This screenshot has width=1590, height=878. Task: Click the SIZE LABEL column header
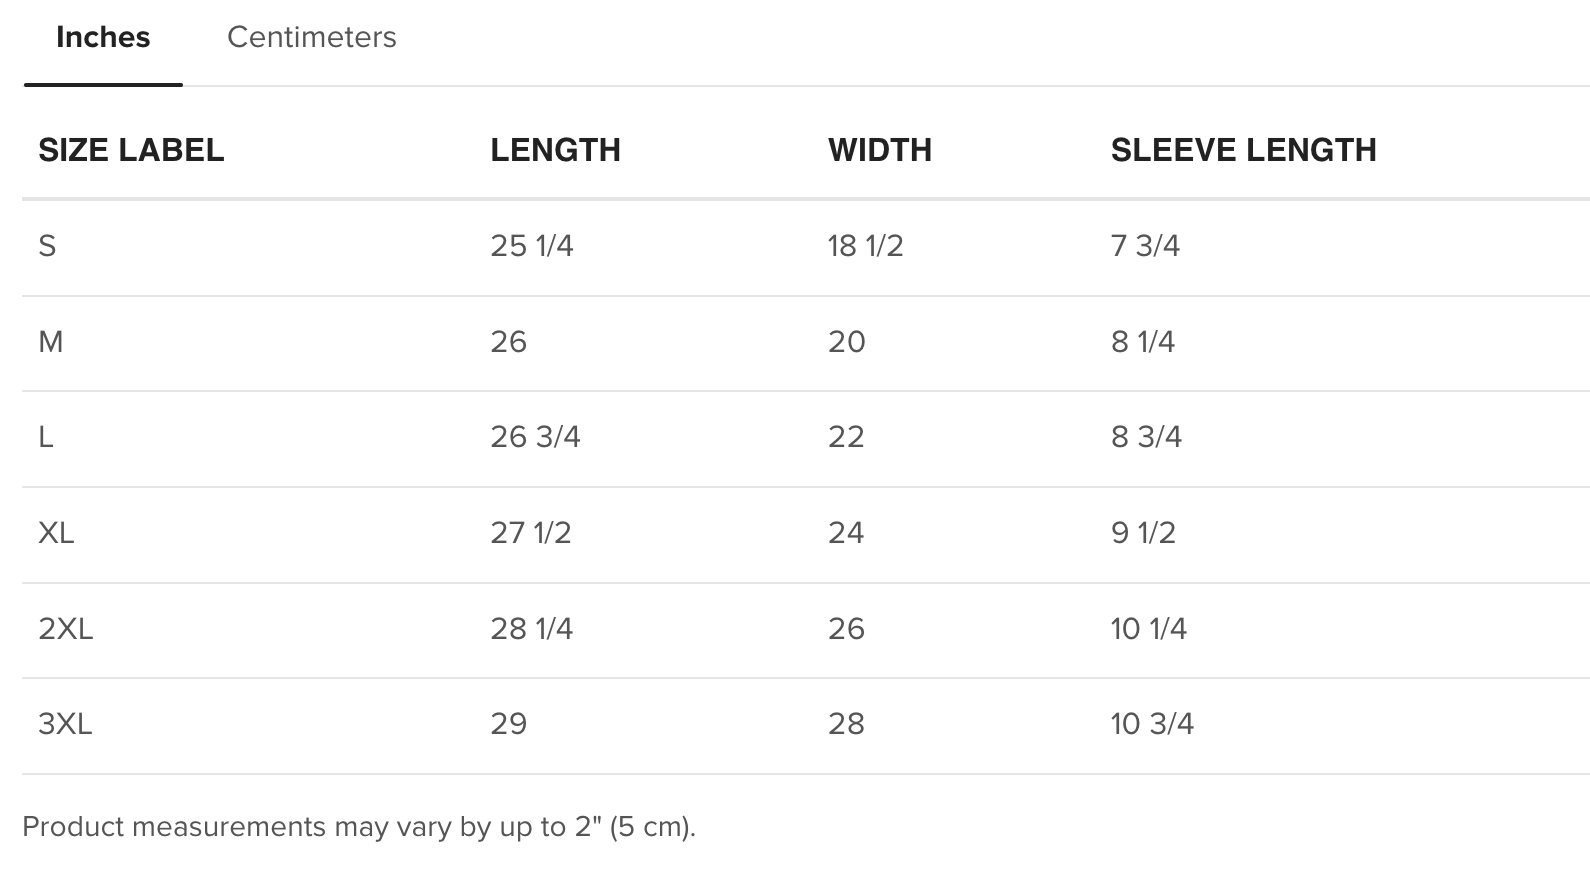pyautogui.click(x=131, y=150)
